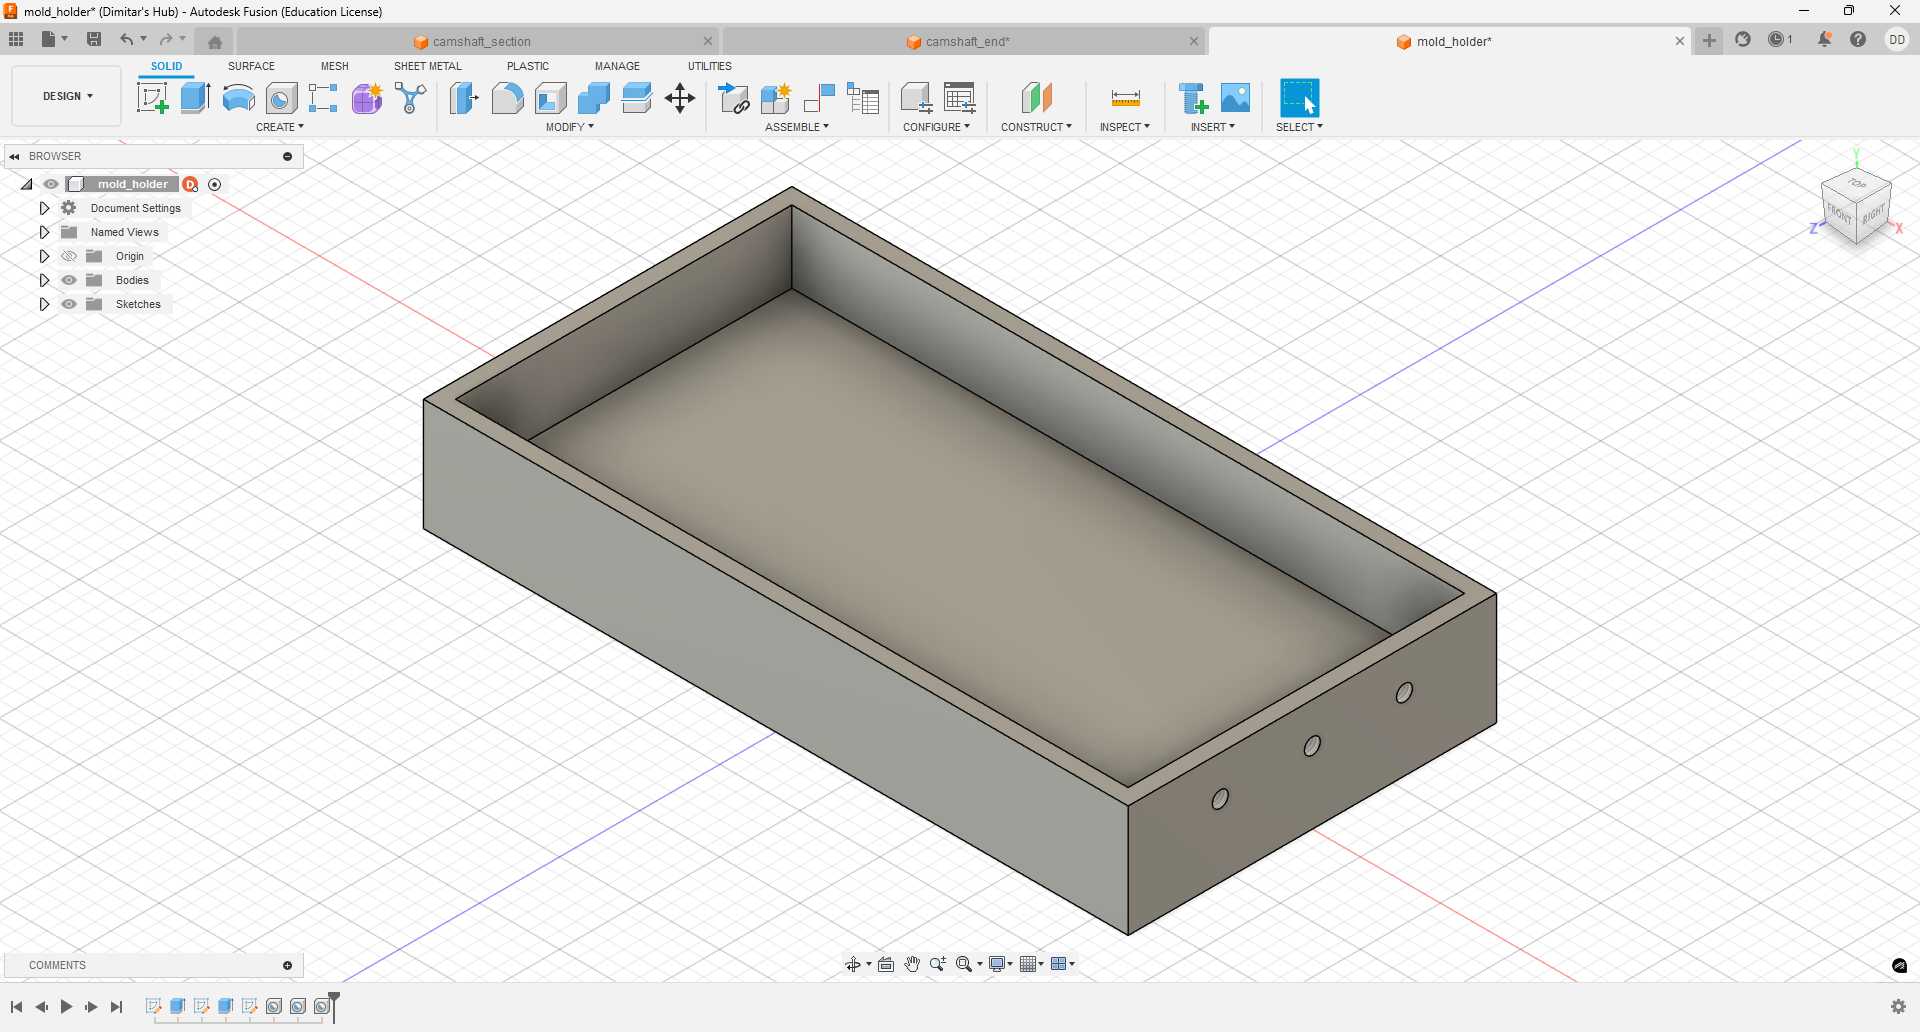This screenshot has width=1920, height=1032.
Task: Open the Joint tool in Assemble
Action: coord(819,98)
